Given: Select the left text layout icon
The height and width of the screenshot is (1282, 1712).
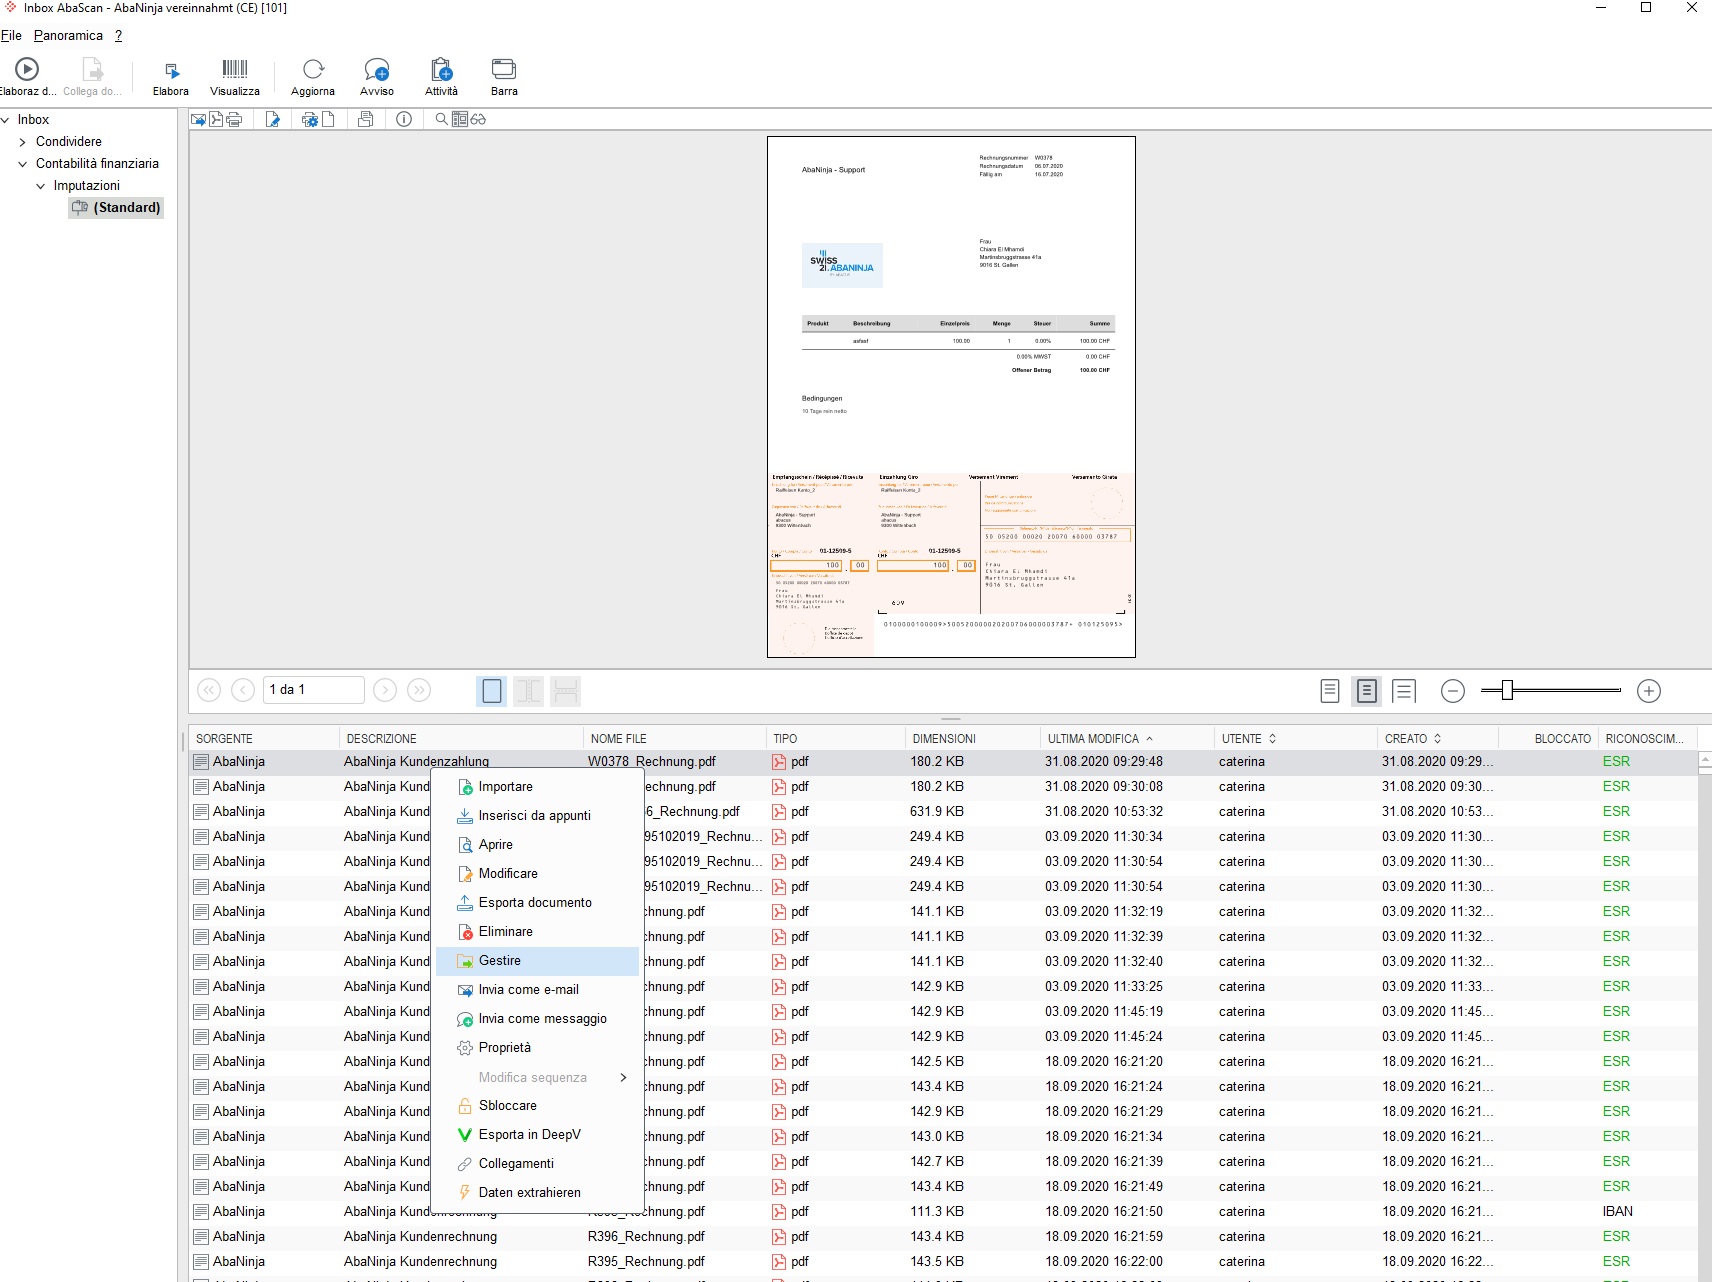Looking at the screenshot, I should (x=1330, y=691).
